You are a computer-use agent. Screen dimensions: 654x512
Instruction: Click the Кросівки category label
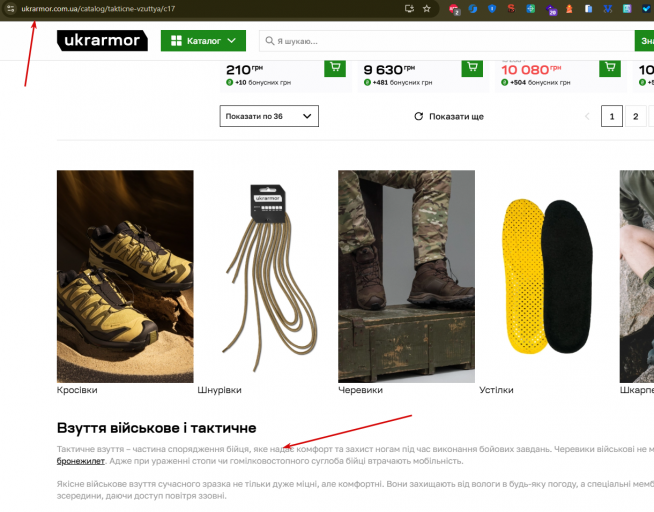click(77, 390)
